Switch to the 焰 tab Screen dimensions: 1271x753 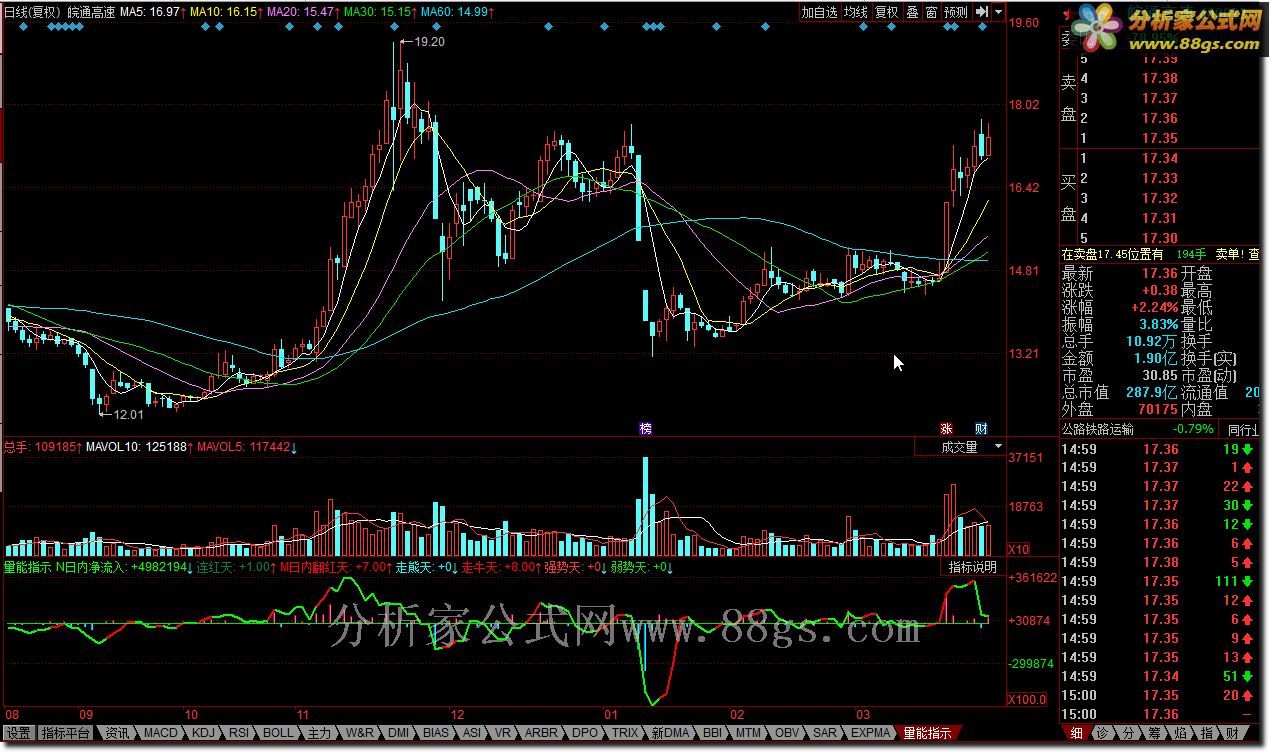[1181, 733]
